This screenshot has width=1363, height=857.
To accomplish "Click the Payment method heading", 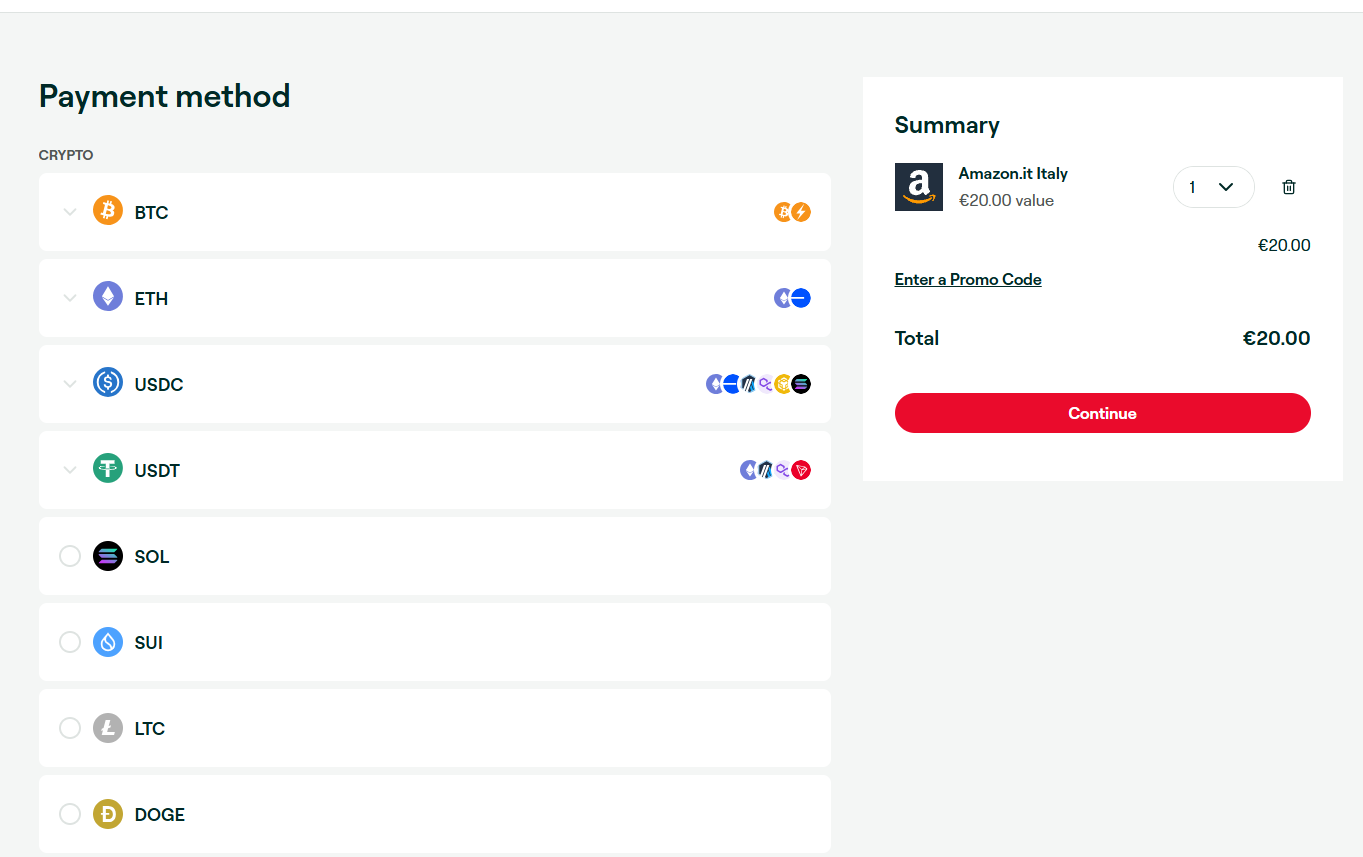I will 164,96.
